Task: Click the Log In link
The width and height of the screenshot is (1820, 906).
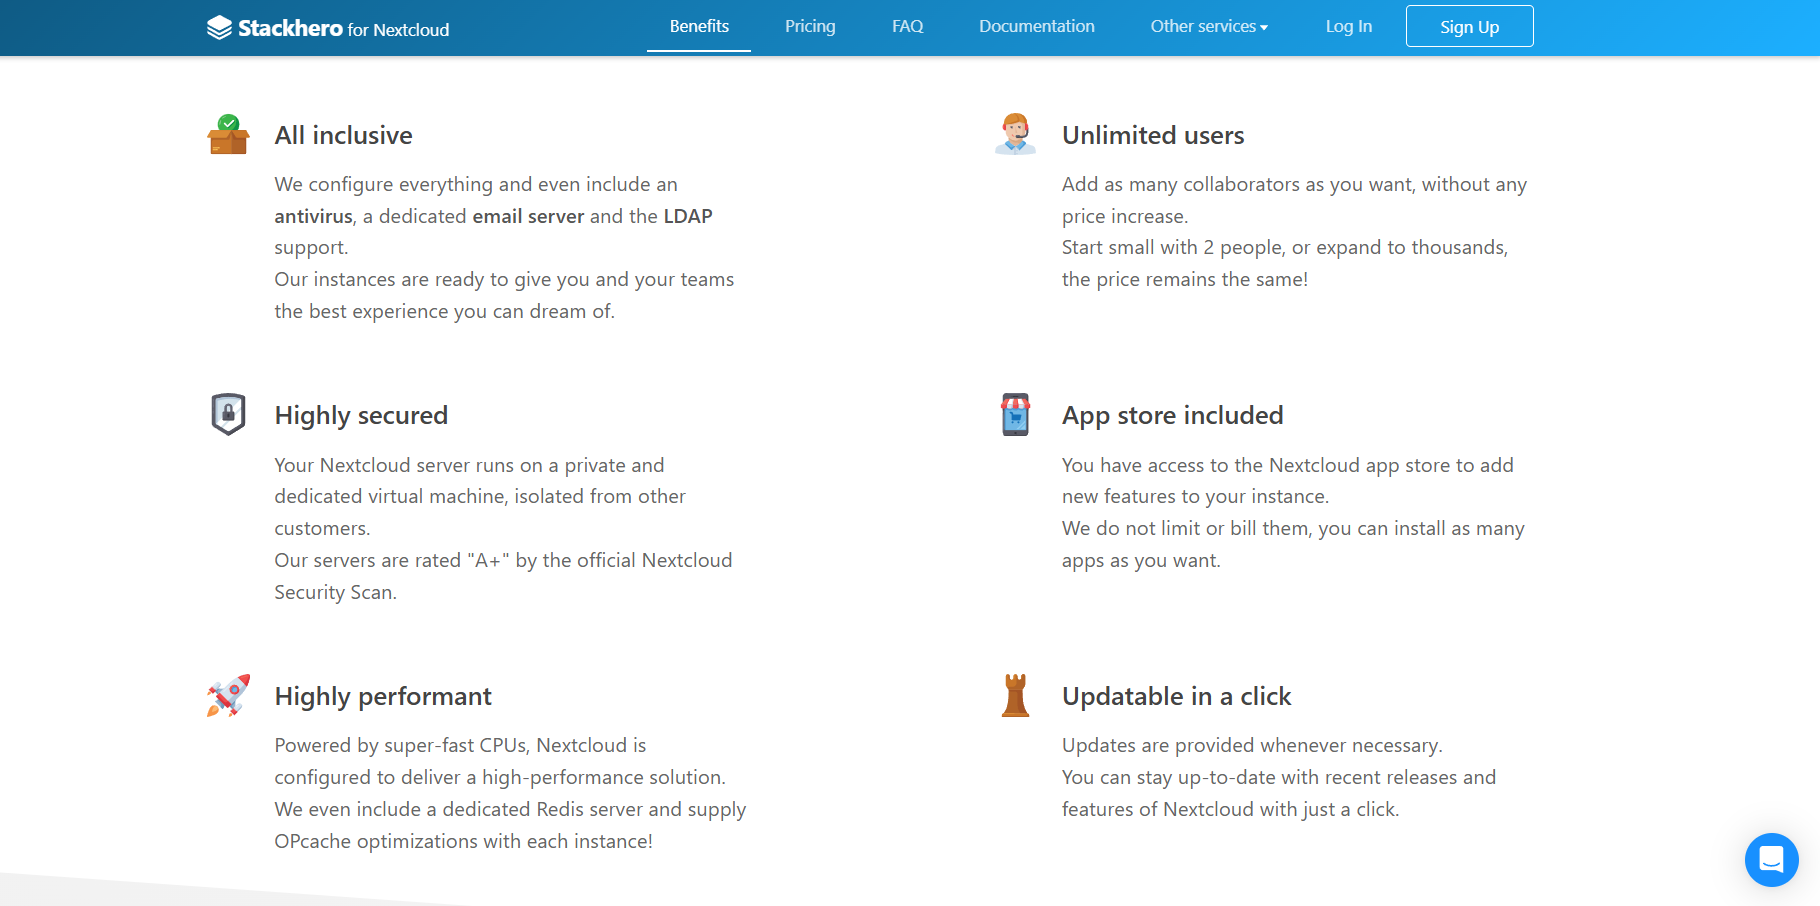Action: pyautogui.click(x=1348, y=27)
